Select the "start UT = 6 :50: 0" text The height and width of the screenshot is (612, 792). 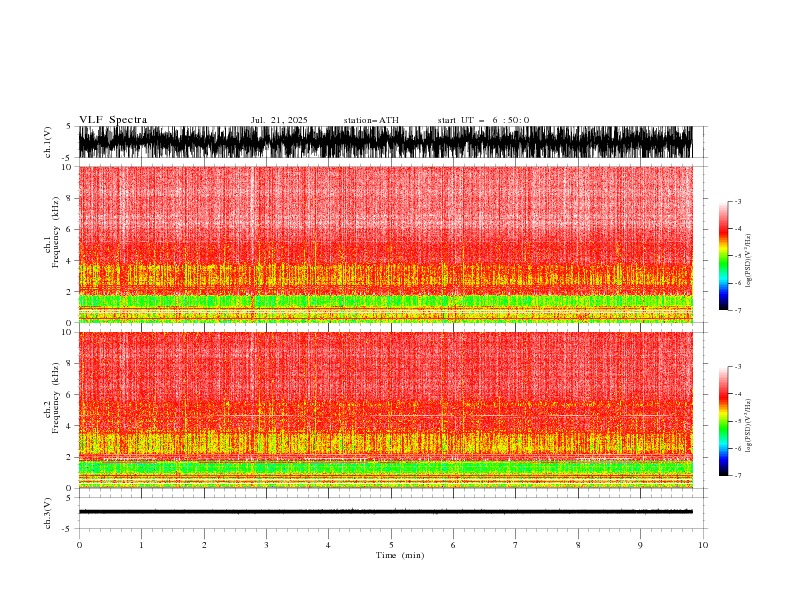[x=483, y=120]
